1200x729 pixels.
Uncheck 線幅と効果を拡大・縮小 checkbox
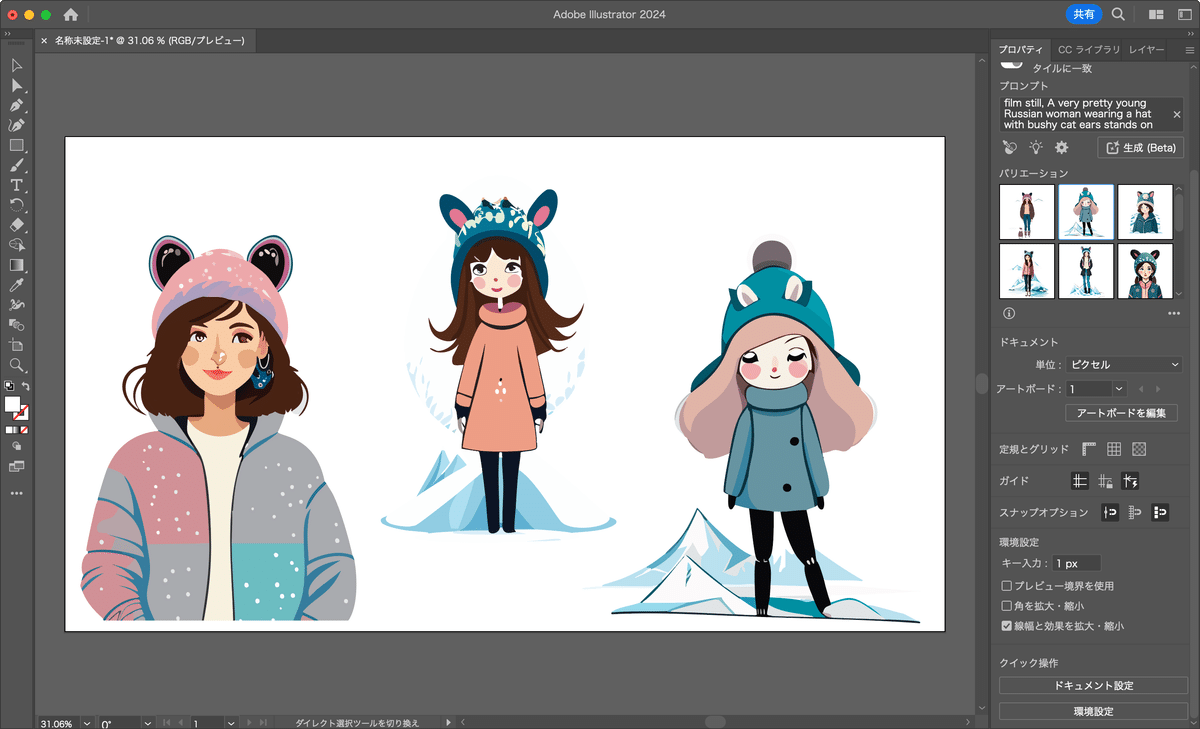1007,626
